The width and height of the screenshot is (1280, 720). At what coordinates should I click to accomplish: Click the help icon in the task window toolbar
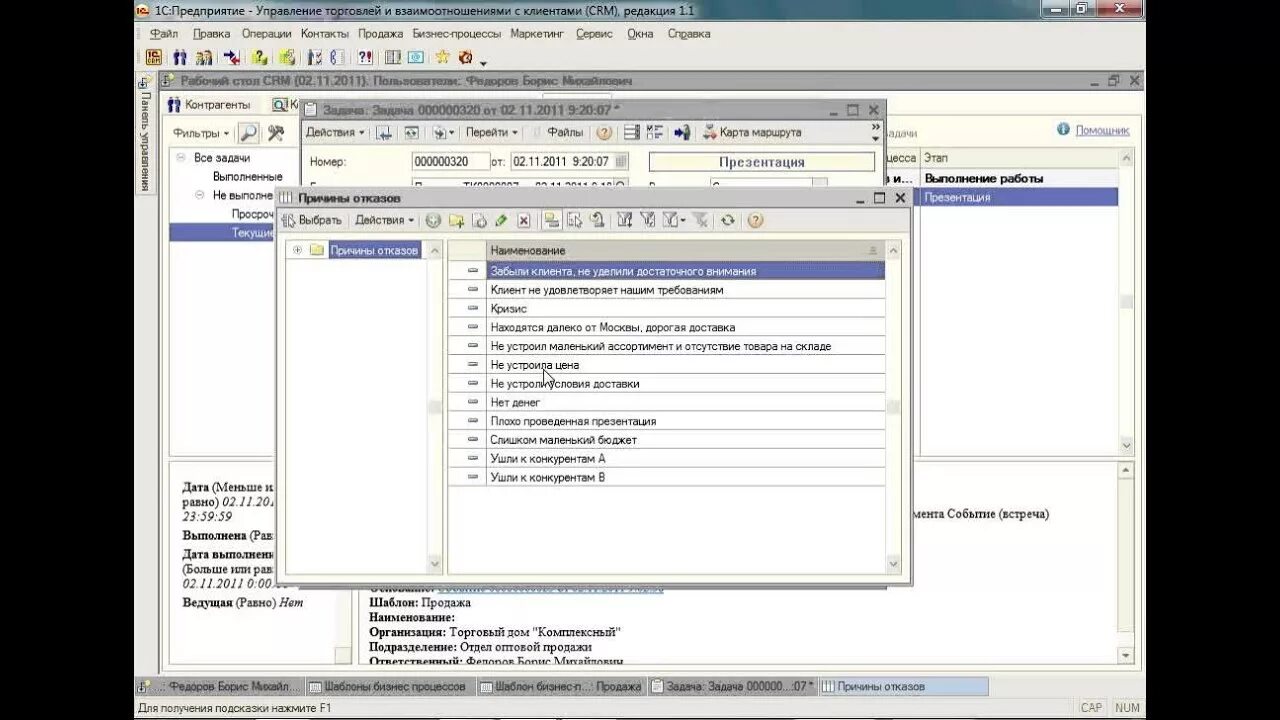point(604,132)
